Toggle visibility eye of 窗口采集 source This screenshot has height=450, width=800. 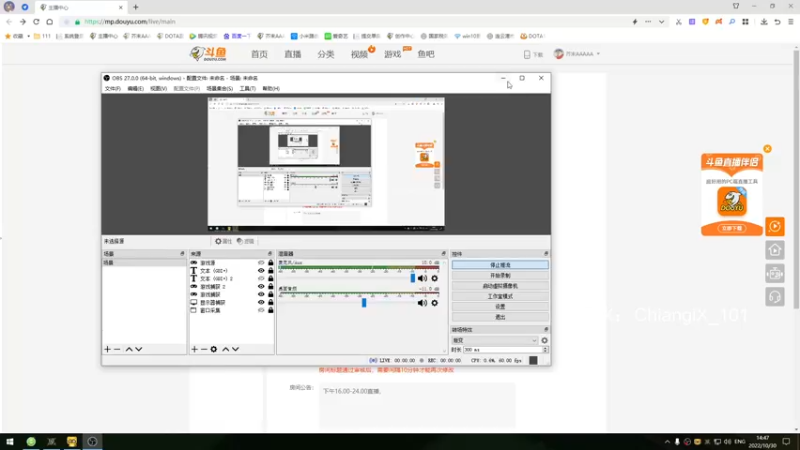(x=261, y=310)
